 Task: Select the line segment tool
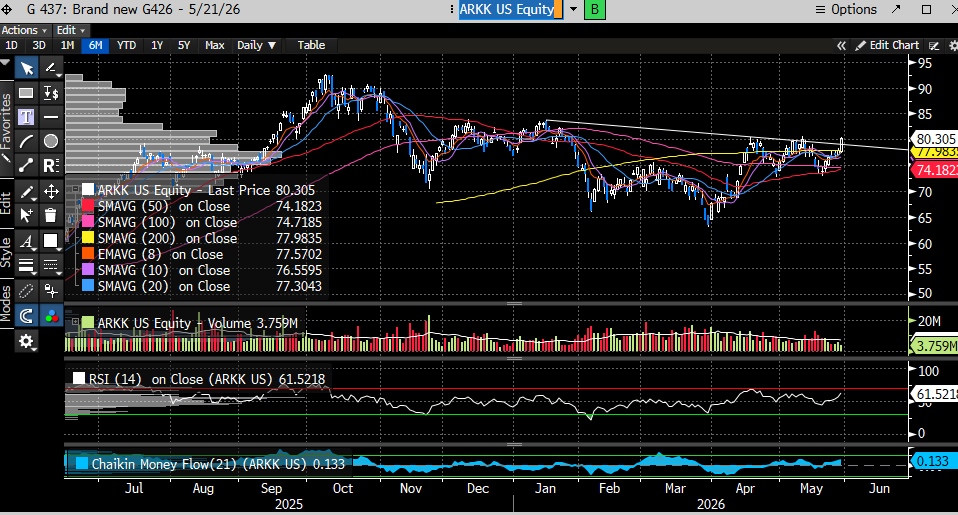(26, 165)
